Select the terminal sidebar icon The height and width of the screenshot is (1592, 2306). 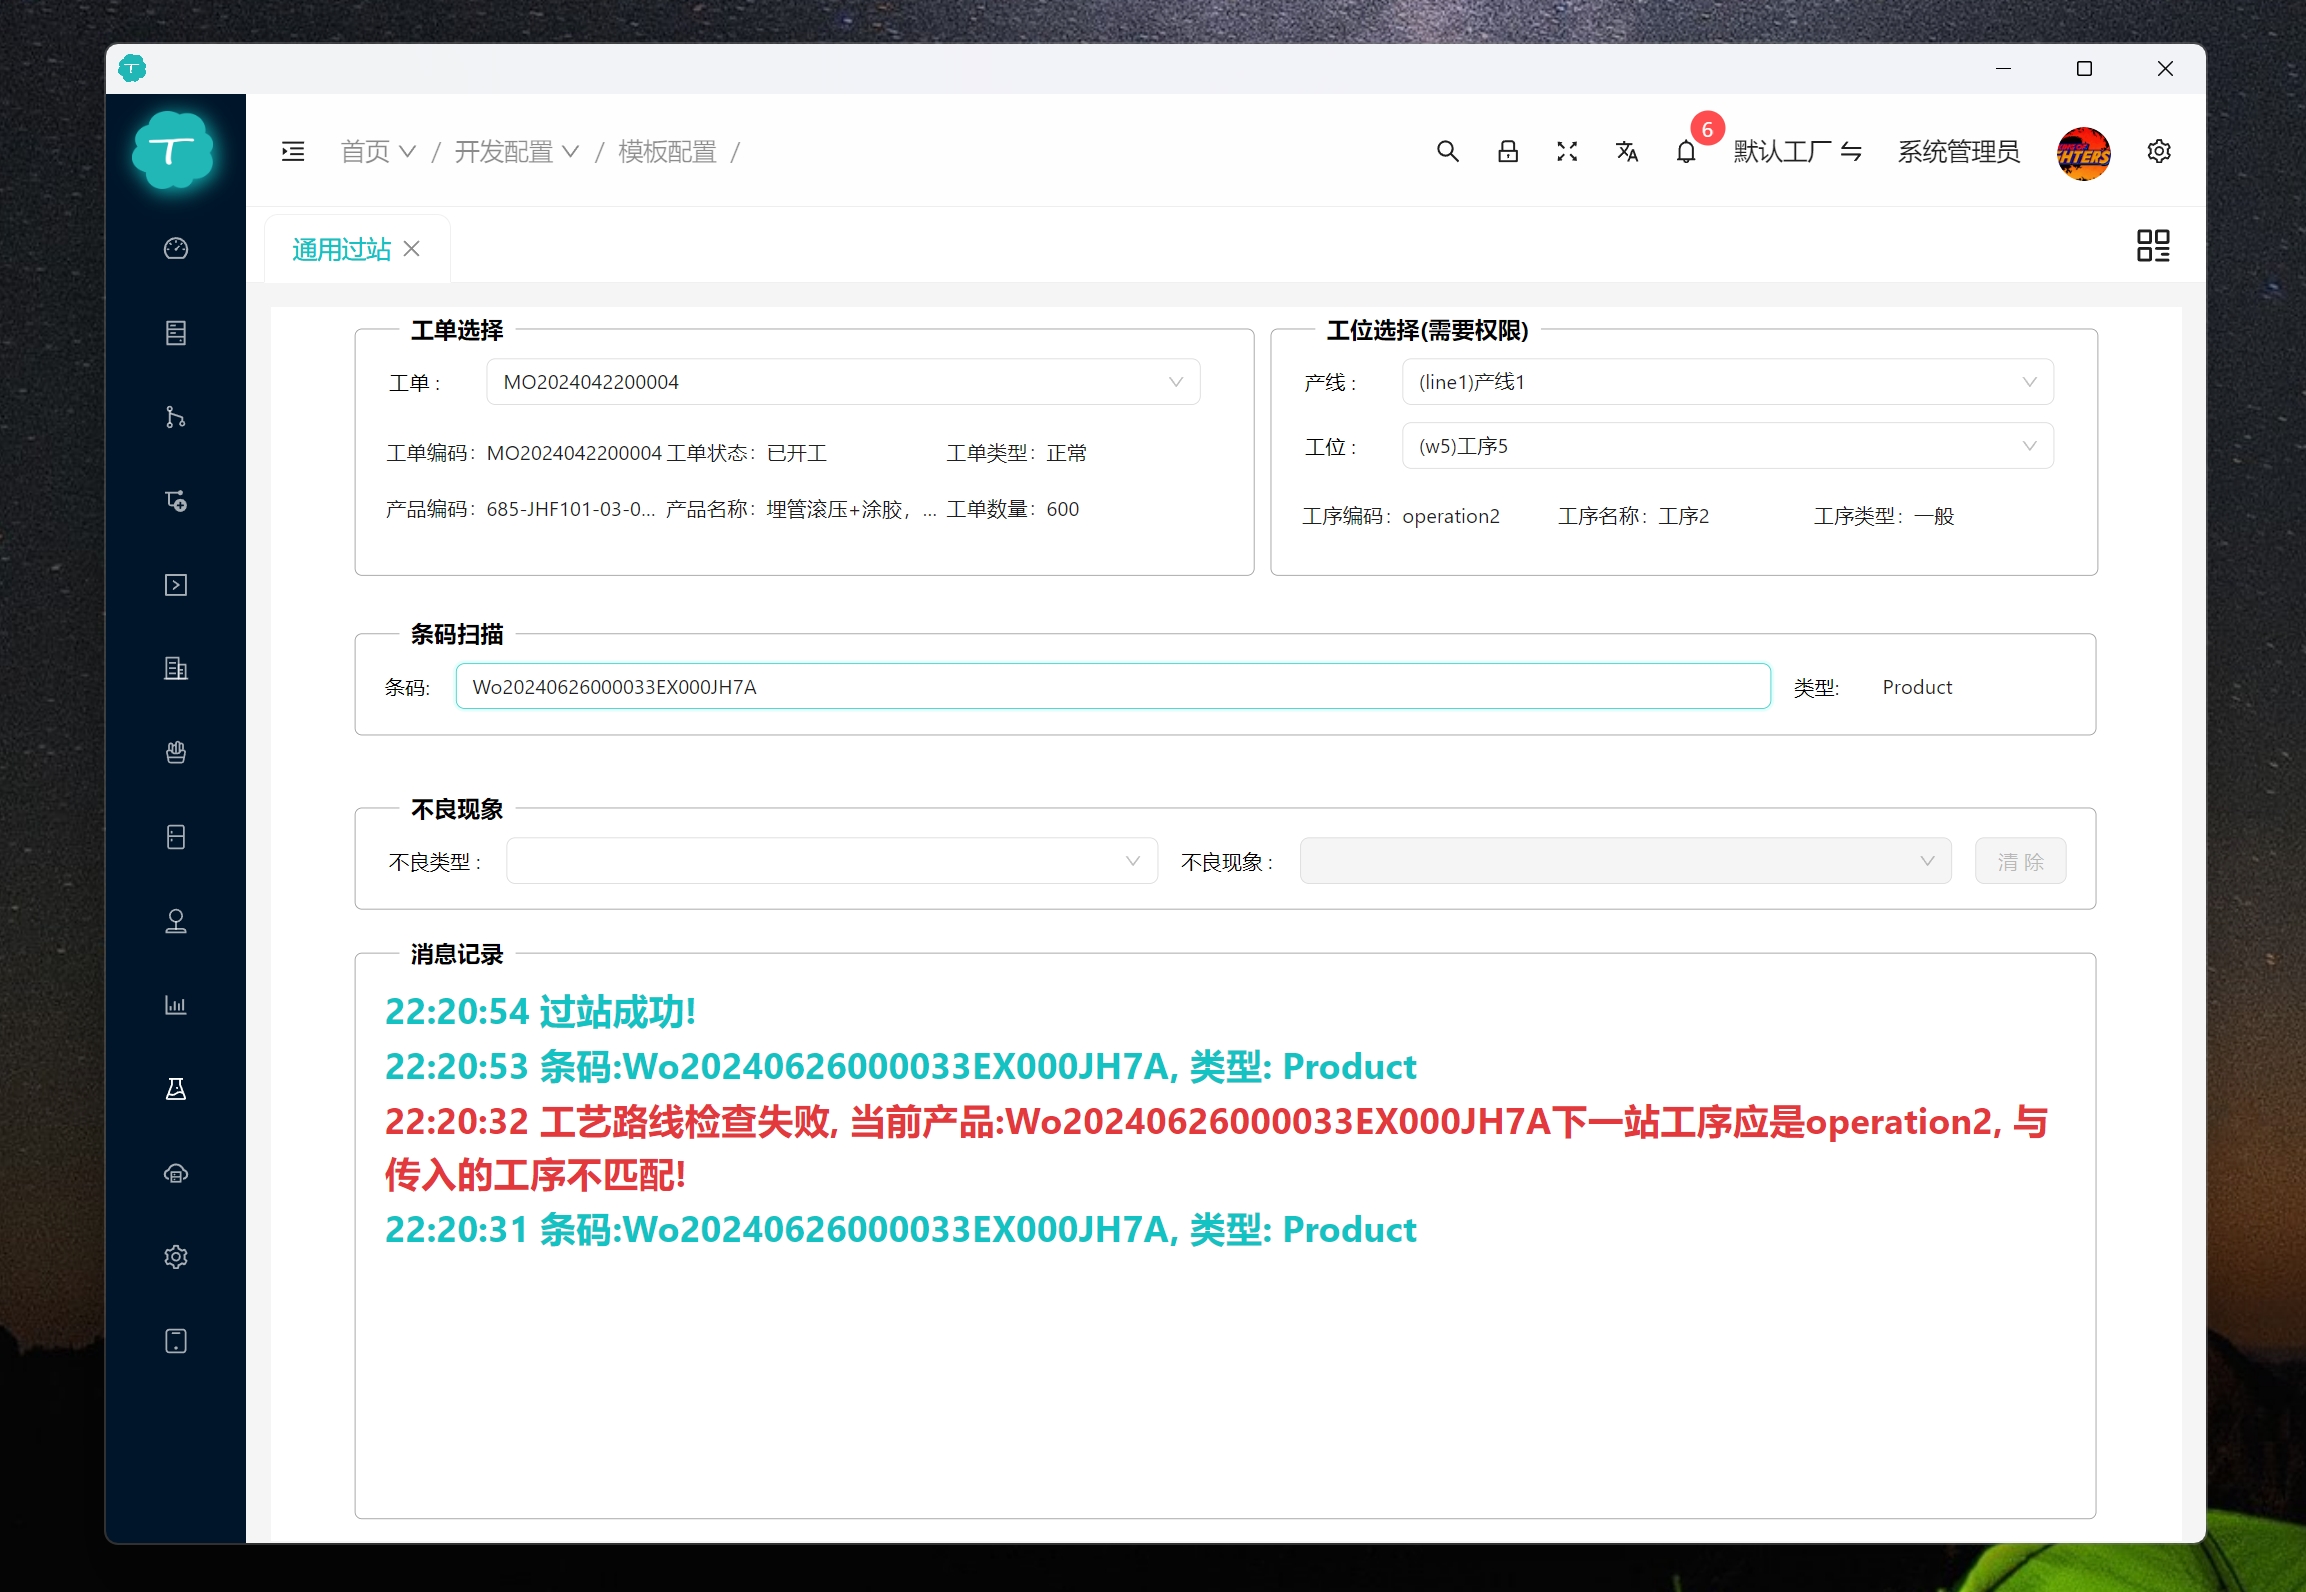(176, 585)
